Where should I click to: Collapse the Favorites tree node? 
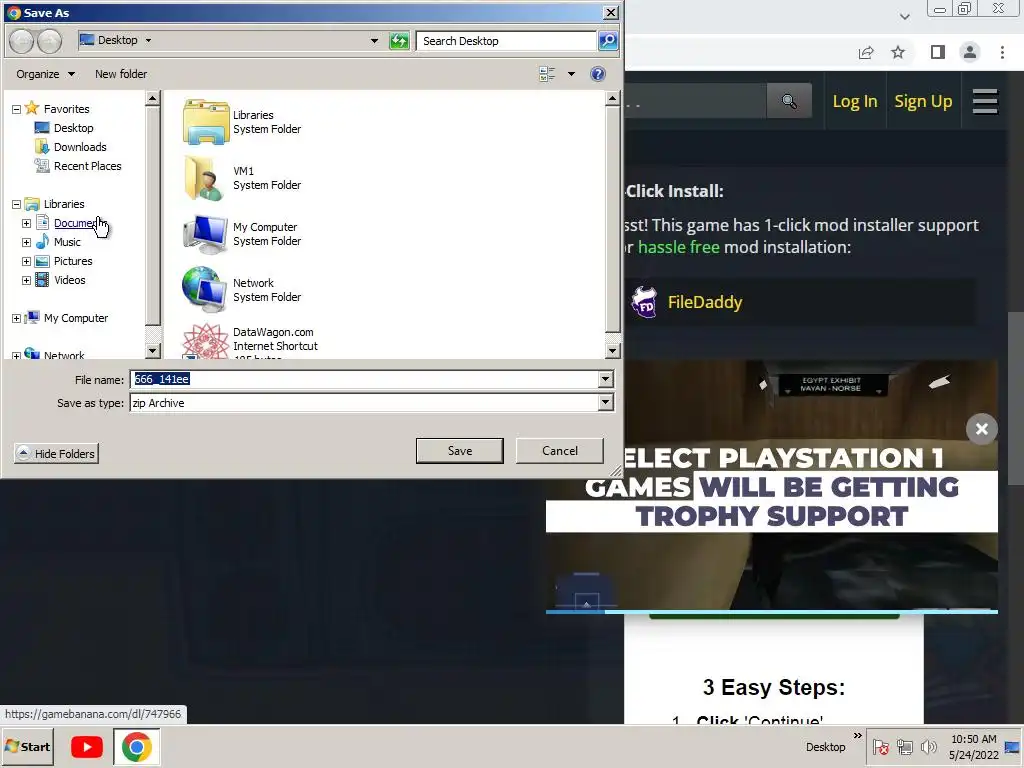click(x=16, y=109)
